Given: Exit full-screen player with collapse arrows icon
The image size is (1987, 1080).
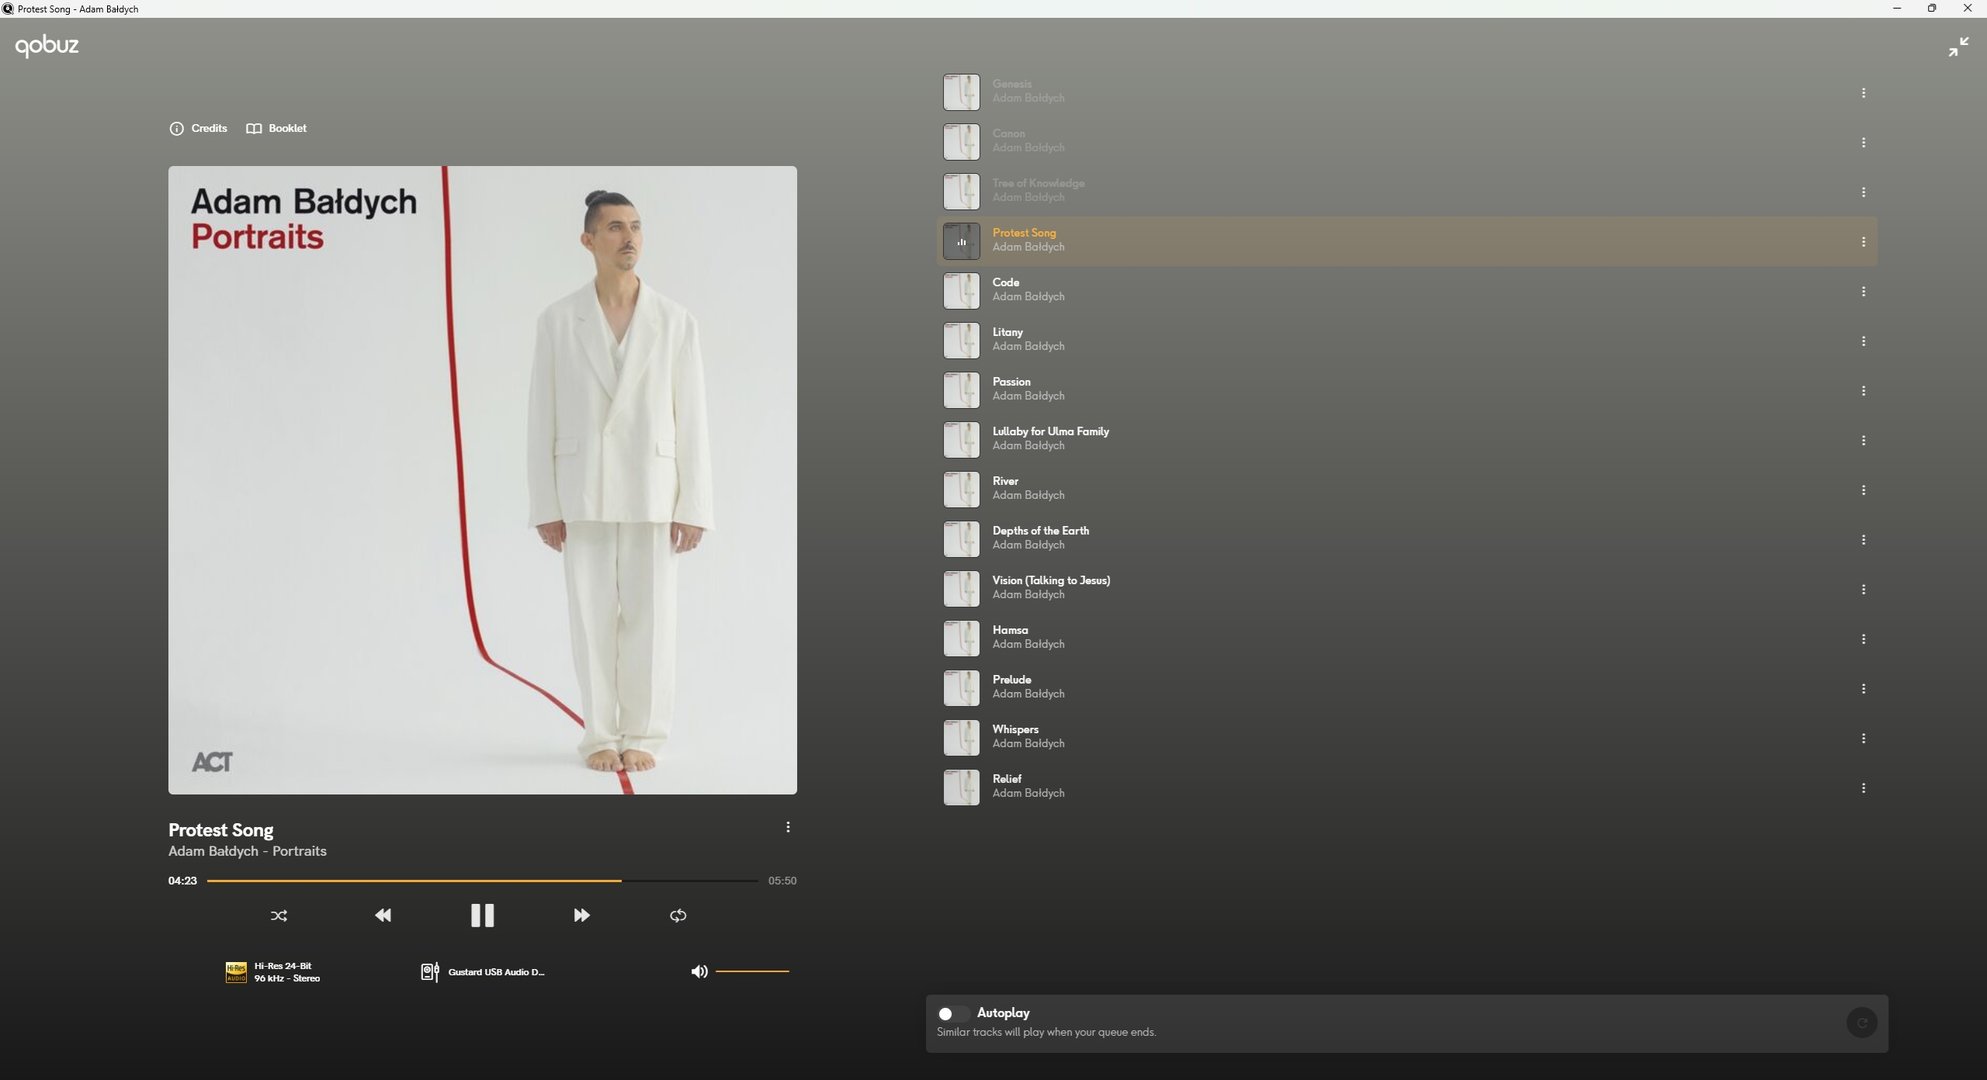Looking at the screenshot, I should 1958,47.
